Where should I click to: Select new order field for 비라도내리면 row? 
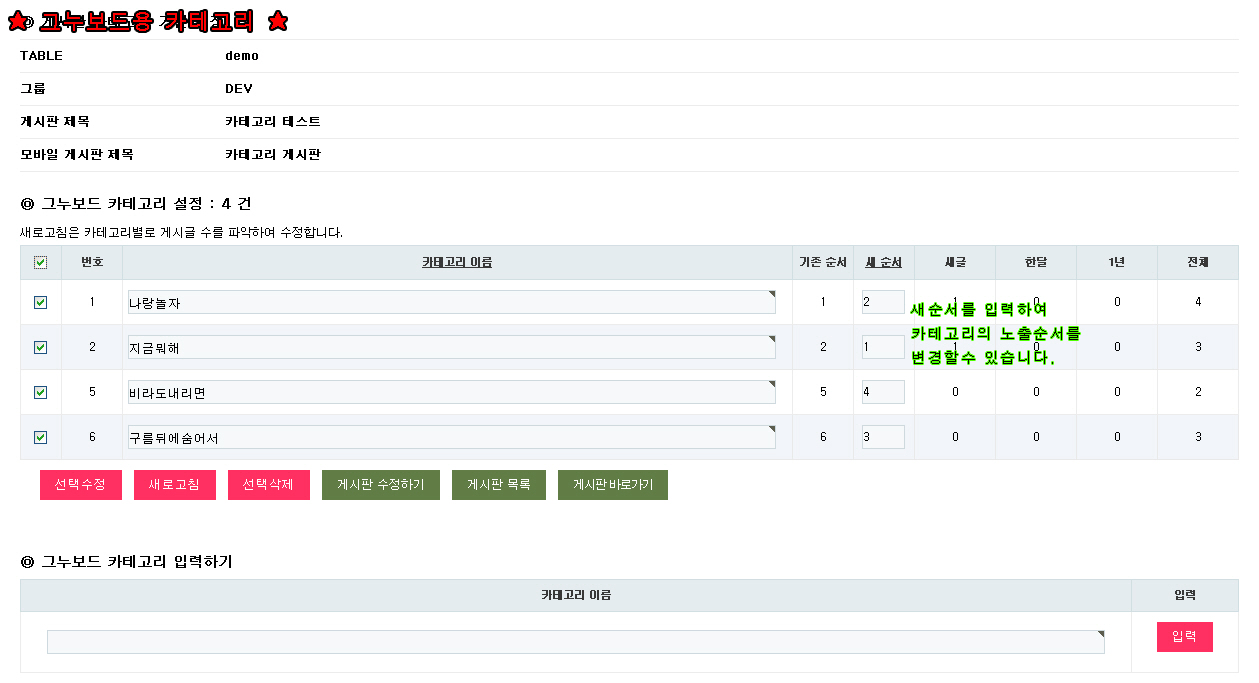[882, 392]
